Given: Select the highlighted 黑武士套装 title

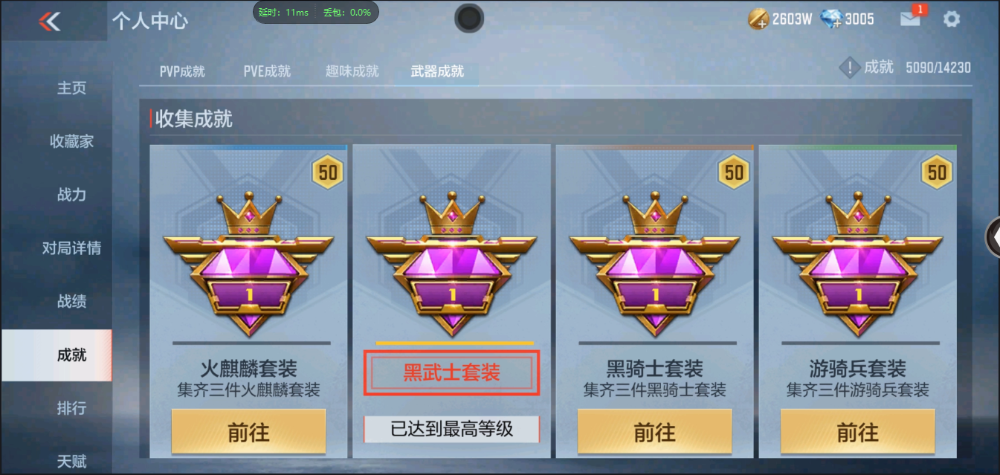Looking at the screenshot, I should tap(452, 373).
